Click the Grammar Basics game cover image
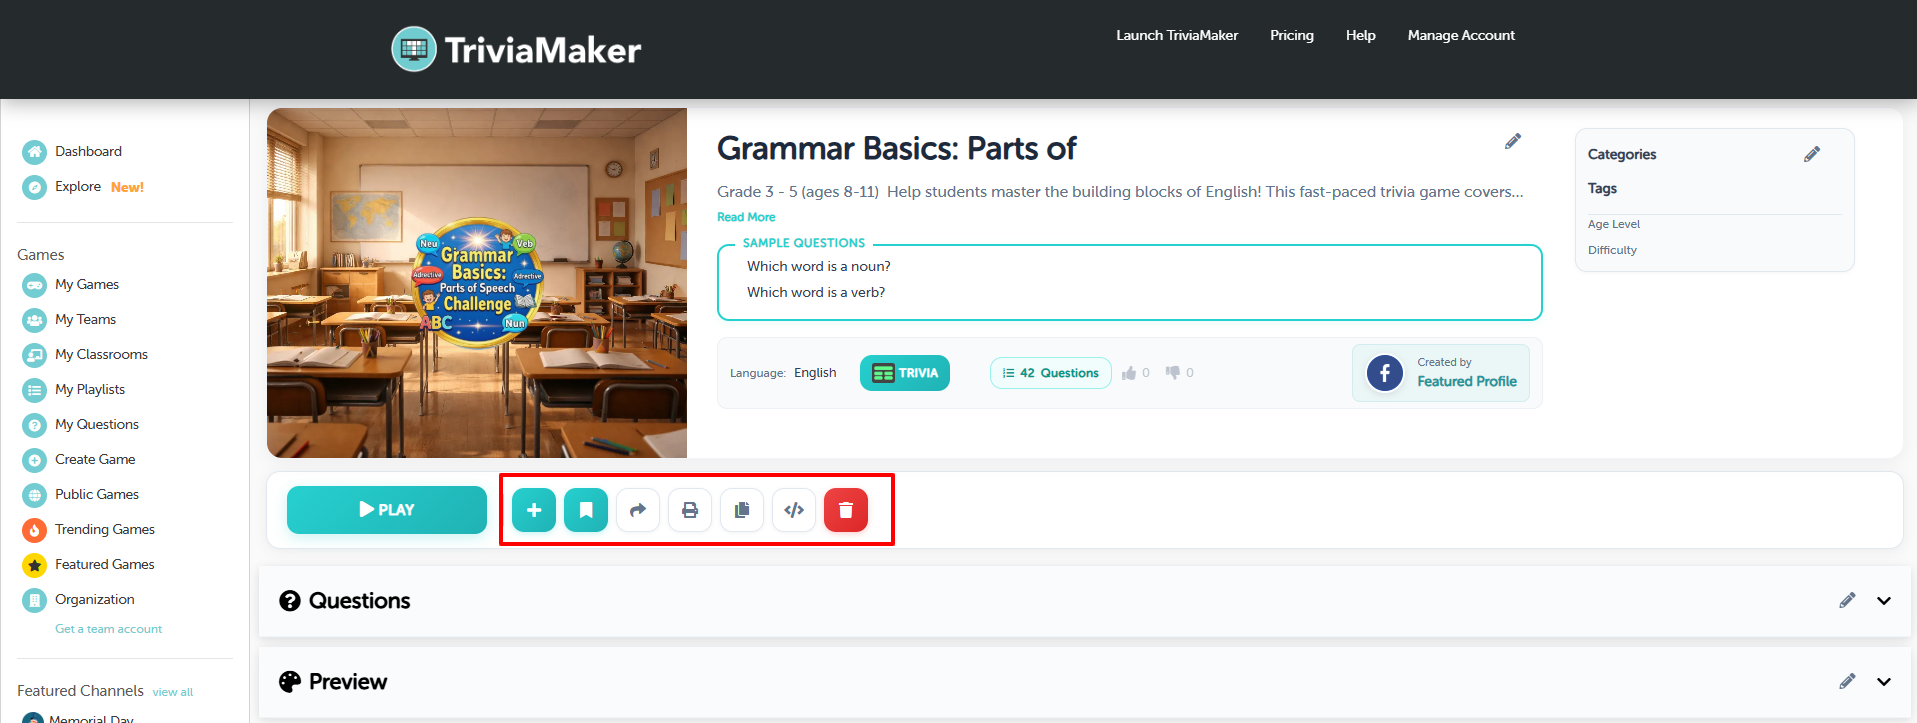The width and height of the screenshot is (1917, 723). (477, 283)
